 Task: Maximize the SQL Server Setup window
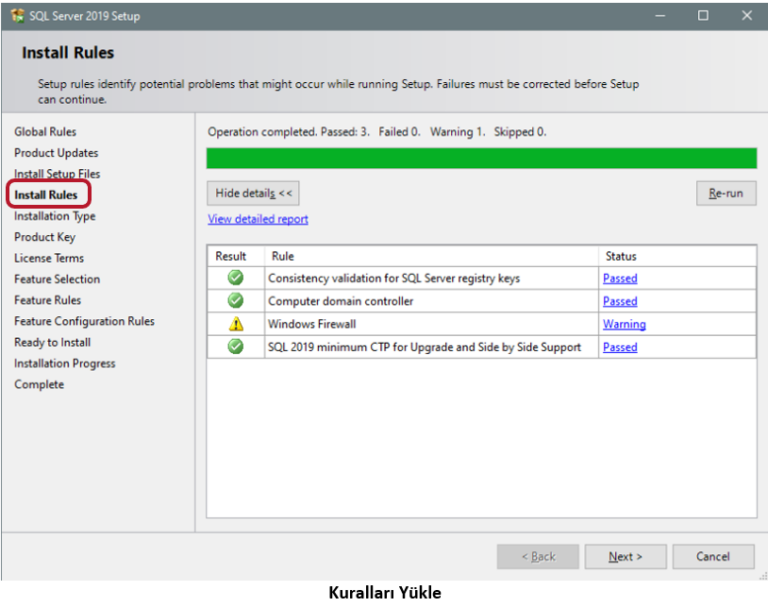[703, 16]
